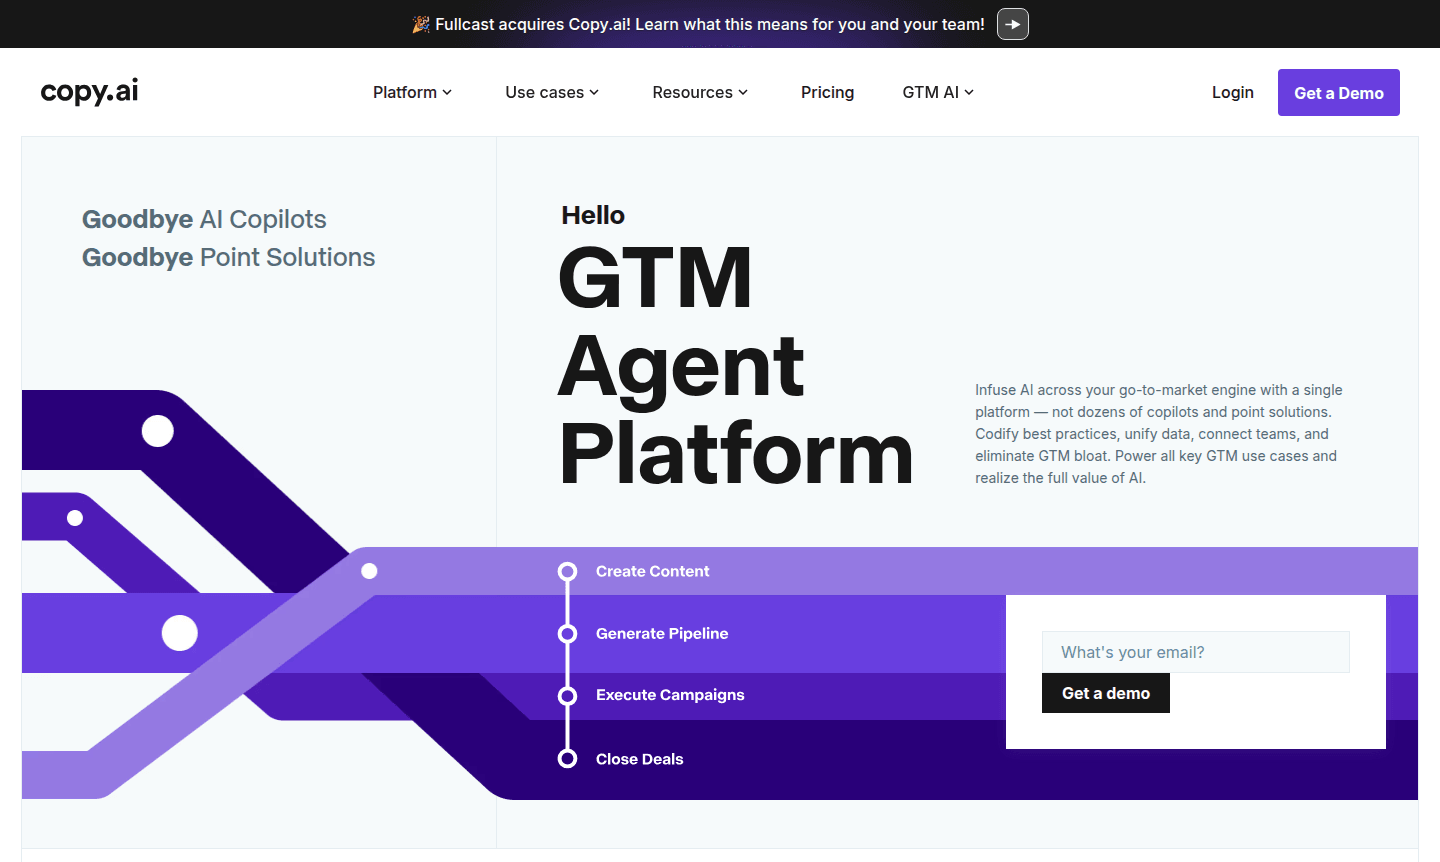Expand the Resources menu
The width and height of the screenshot is (1440, 862).
700,92
